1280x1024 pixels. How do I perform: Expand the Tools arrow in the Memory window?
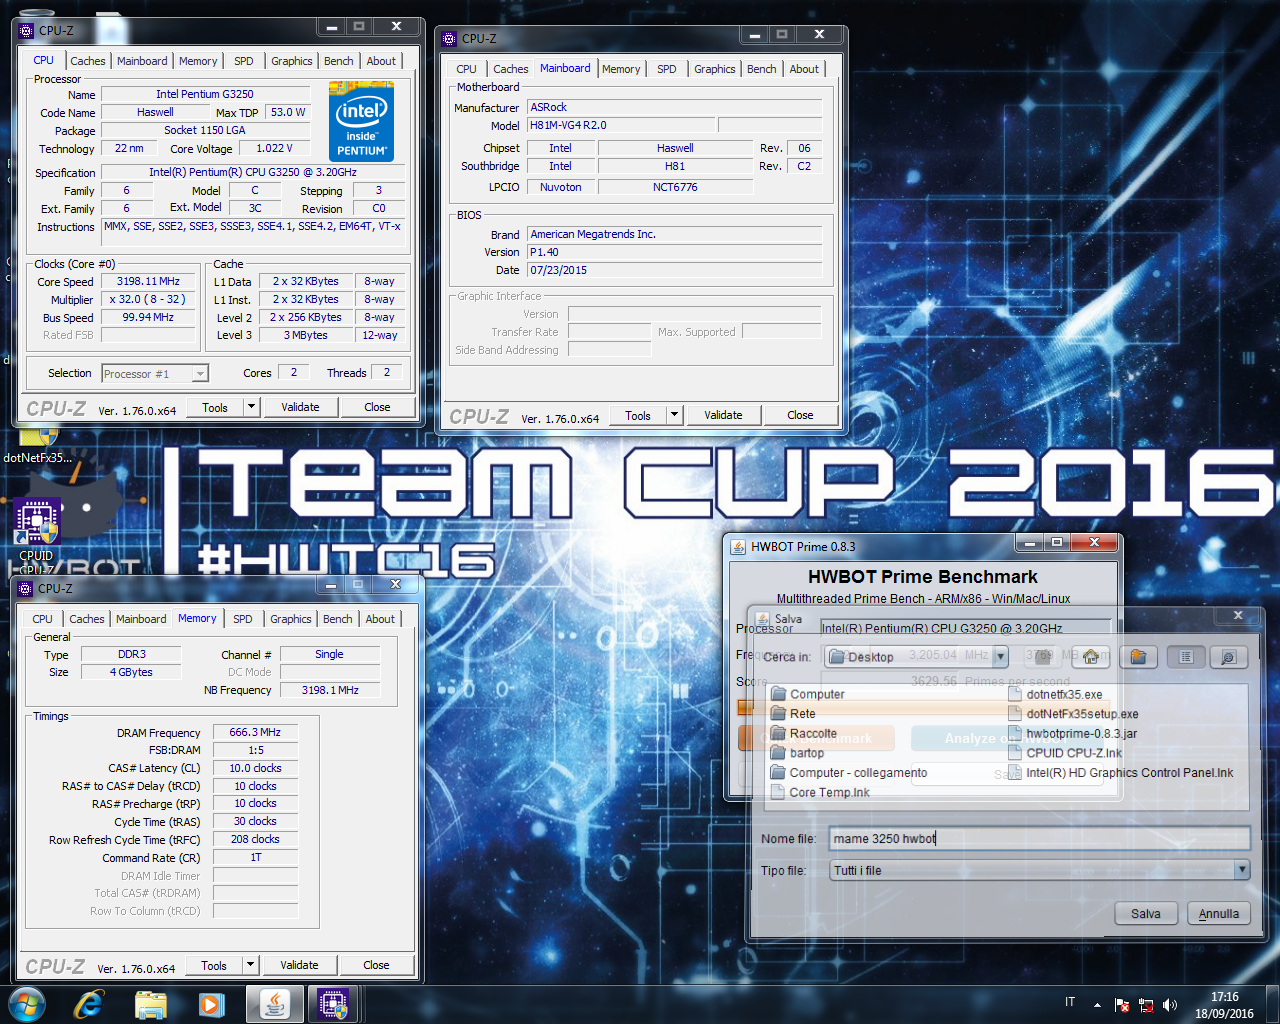(x=250, y=965)
